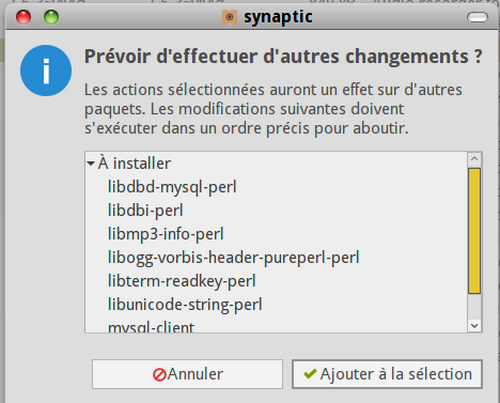
Task: Select libunicode-string-perl in the list
Action: (x=185, y=305)
